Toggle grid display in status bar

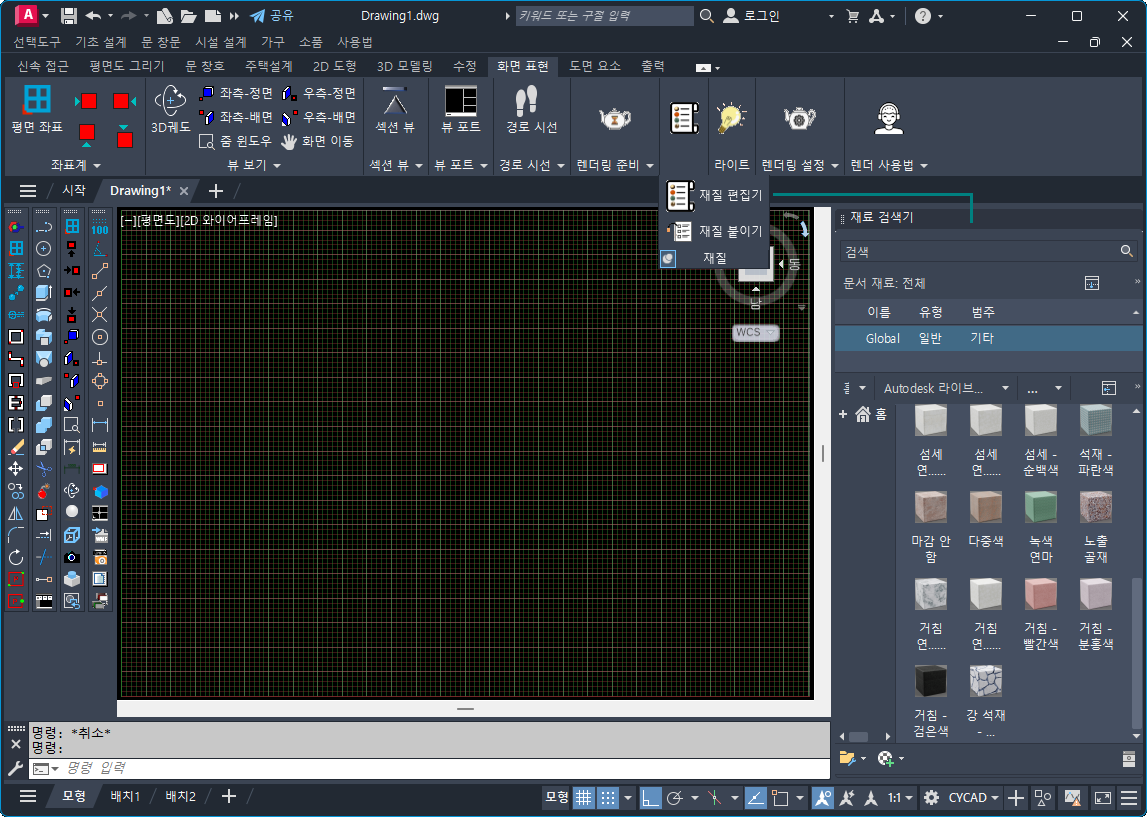click(x=583, y=797)
